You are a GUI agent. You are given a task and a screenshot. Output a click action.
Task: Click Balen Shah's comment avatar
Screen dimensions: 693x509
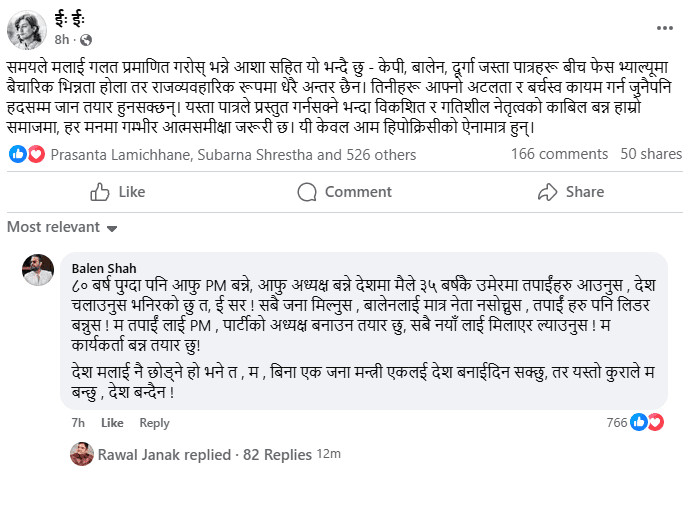tap(38, 270)
